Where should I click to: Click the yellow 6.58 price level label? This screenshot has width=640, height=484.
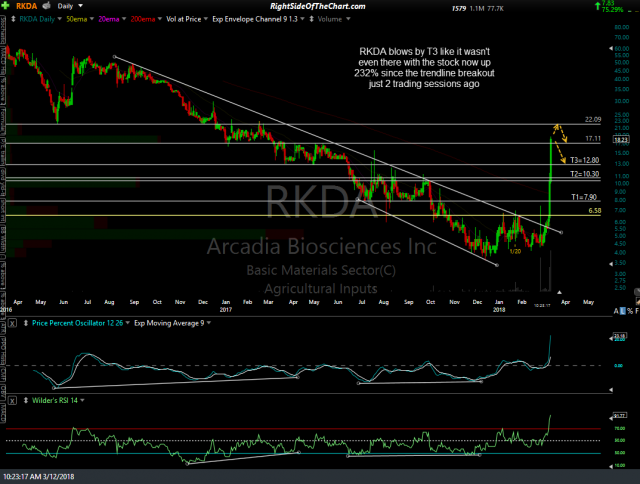595,211
